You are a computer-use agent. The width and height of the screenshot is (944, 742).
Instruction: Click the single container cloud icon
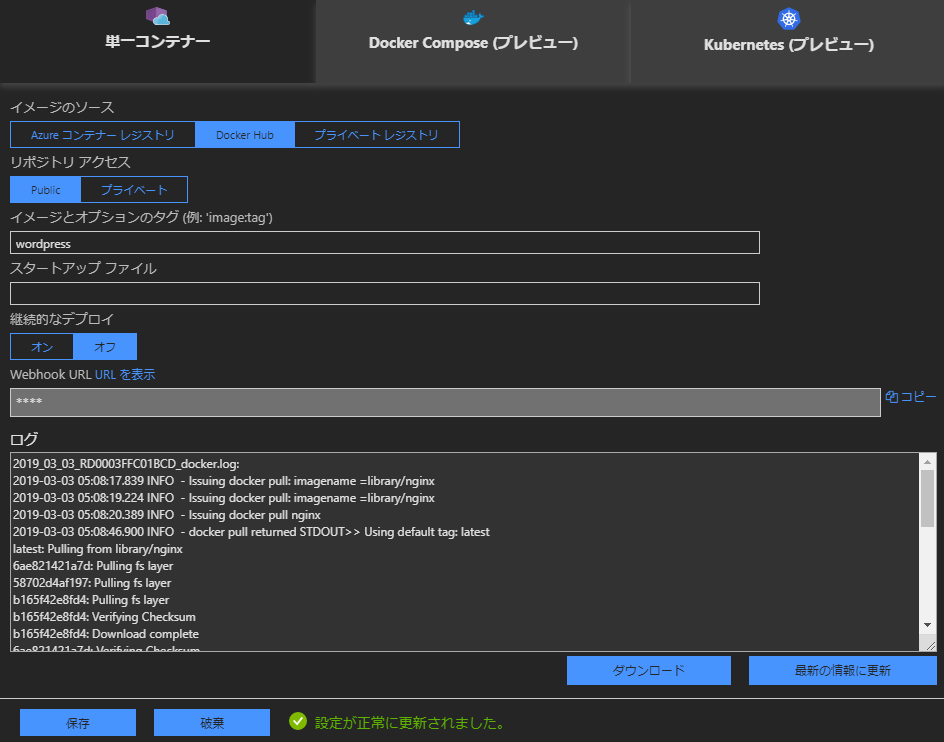pos(158,16)
